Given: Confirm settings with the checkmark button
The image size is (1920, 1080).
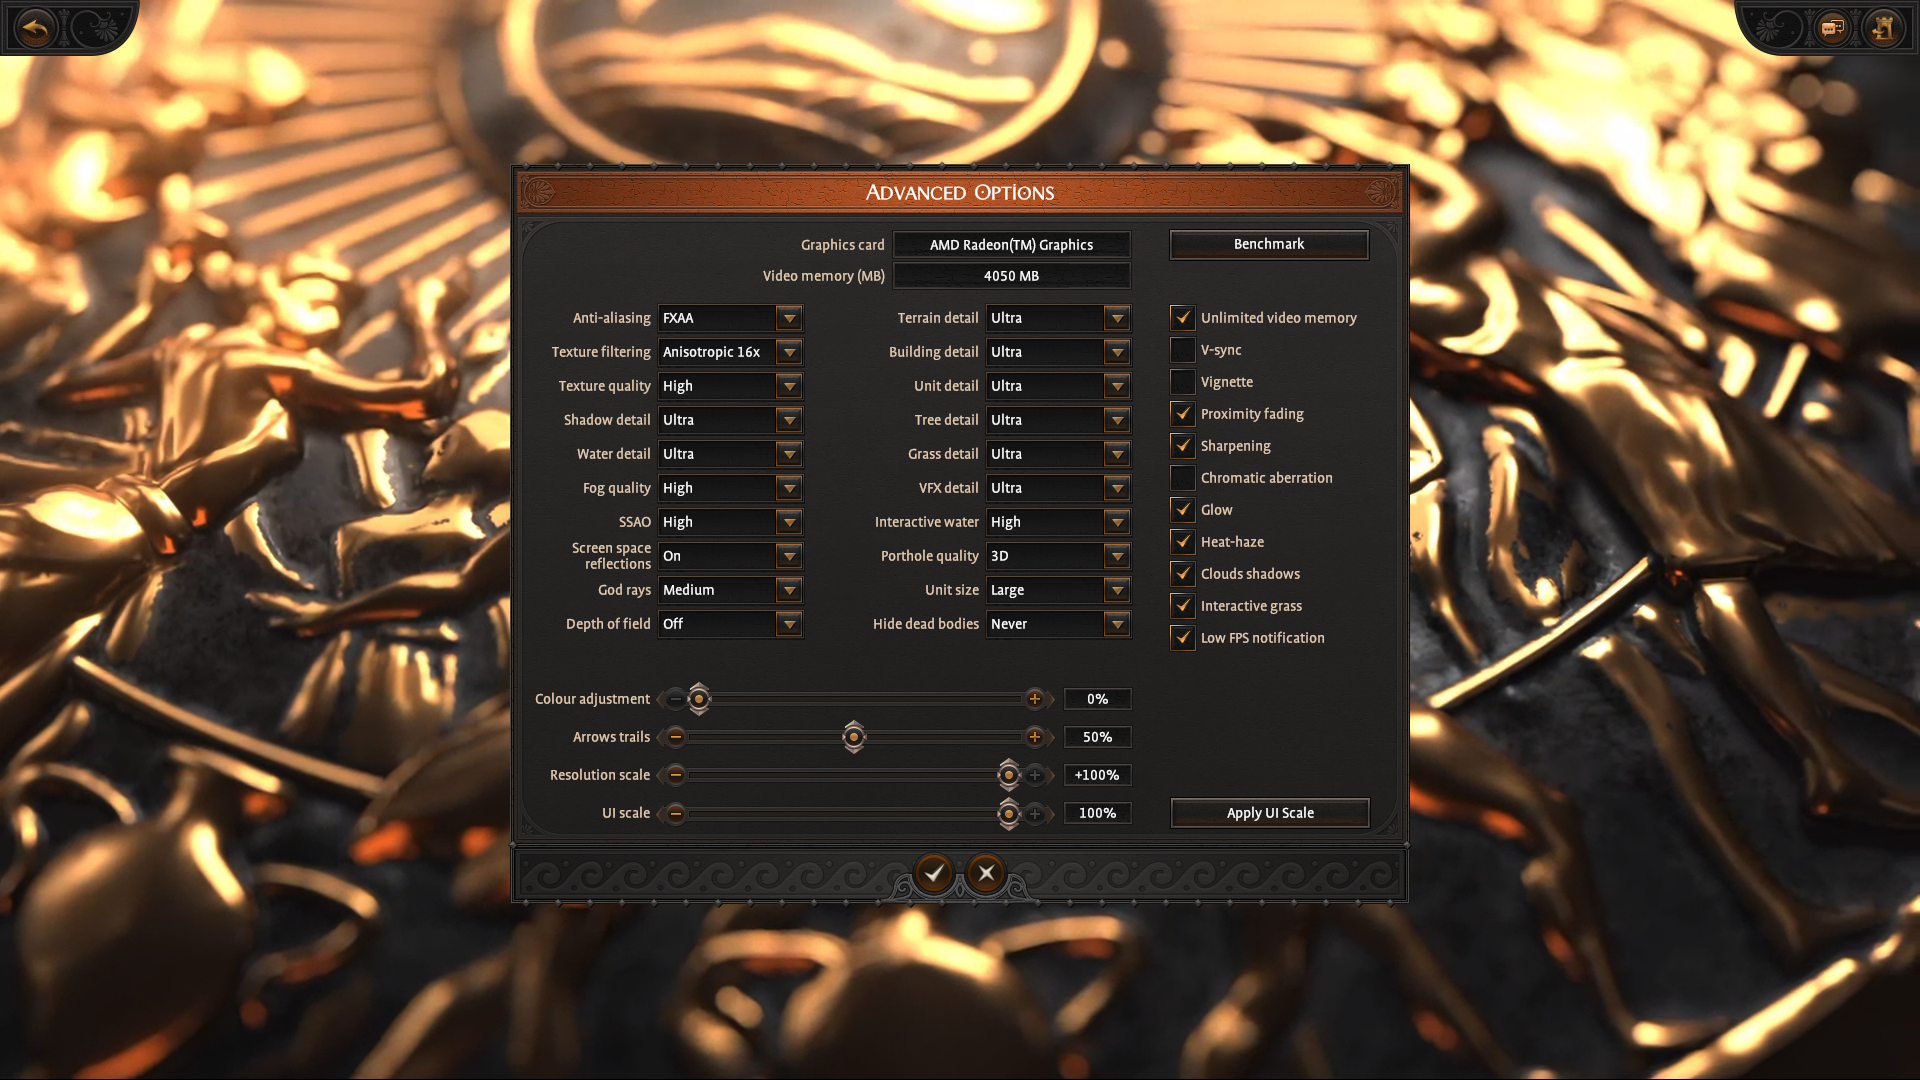Looking at the screenshot, I should coord(934,873).
